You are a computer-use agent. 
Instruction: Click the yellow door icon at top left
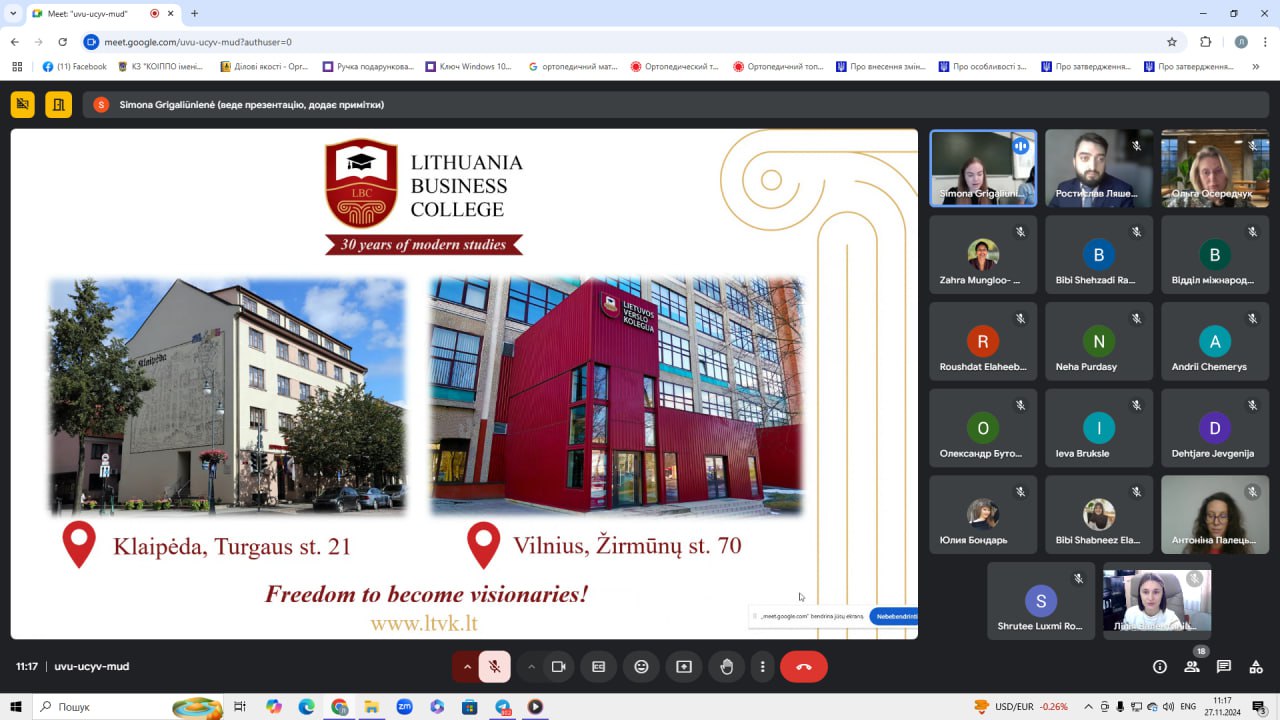tap(58, 104)
